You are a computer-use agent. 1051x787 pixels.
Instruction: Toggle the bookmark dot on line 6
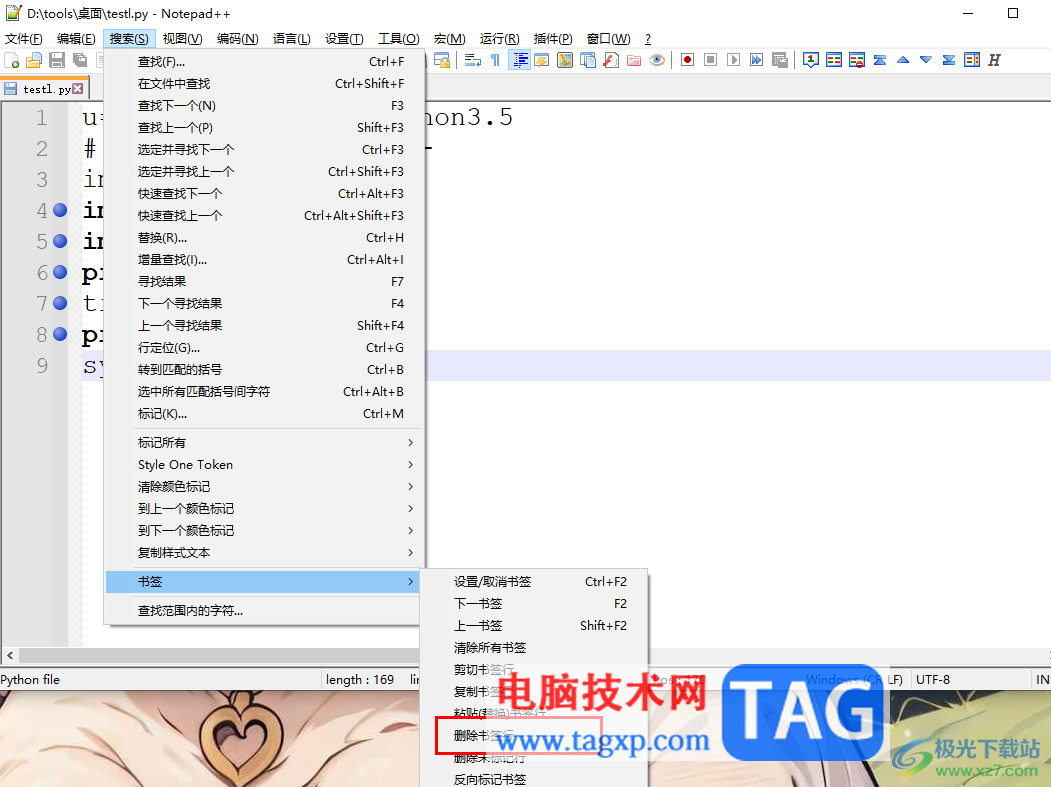click(60, 272)
